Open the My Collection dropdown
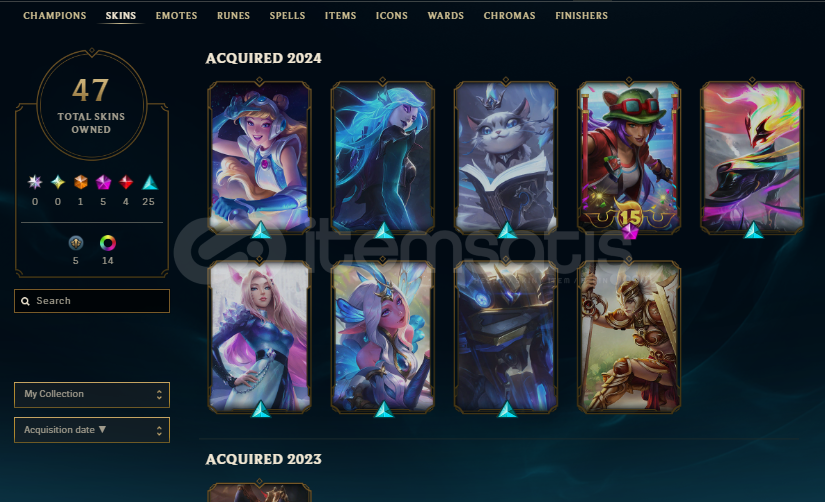This screenshot has height=502, width=825. [92, 395]
